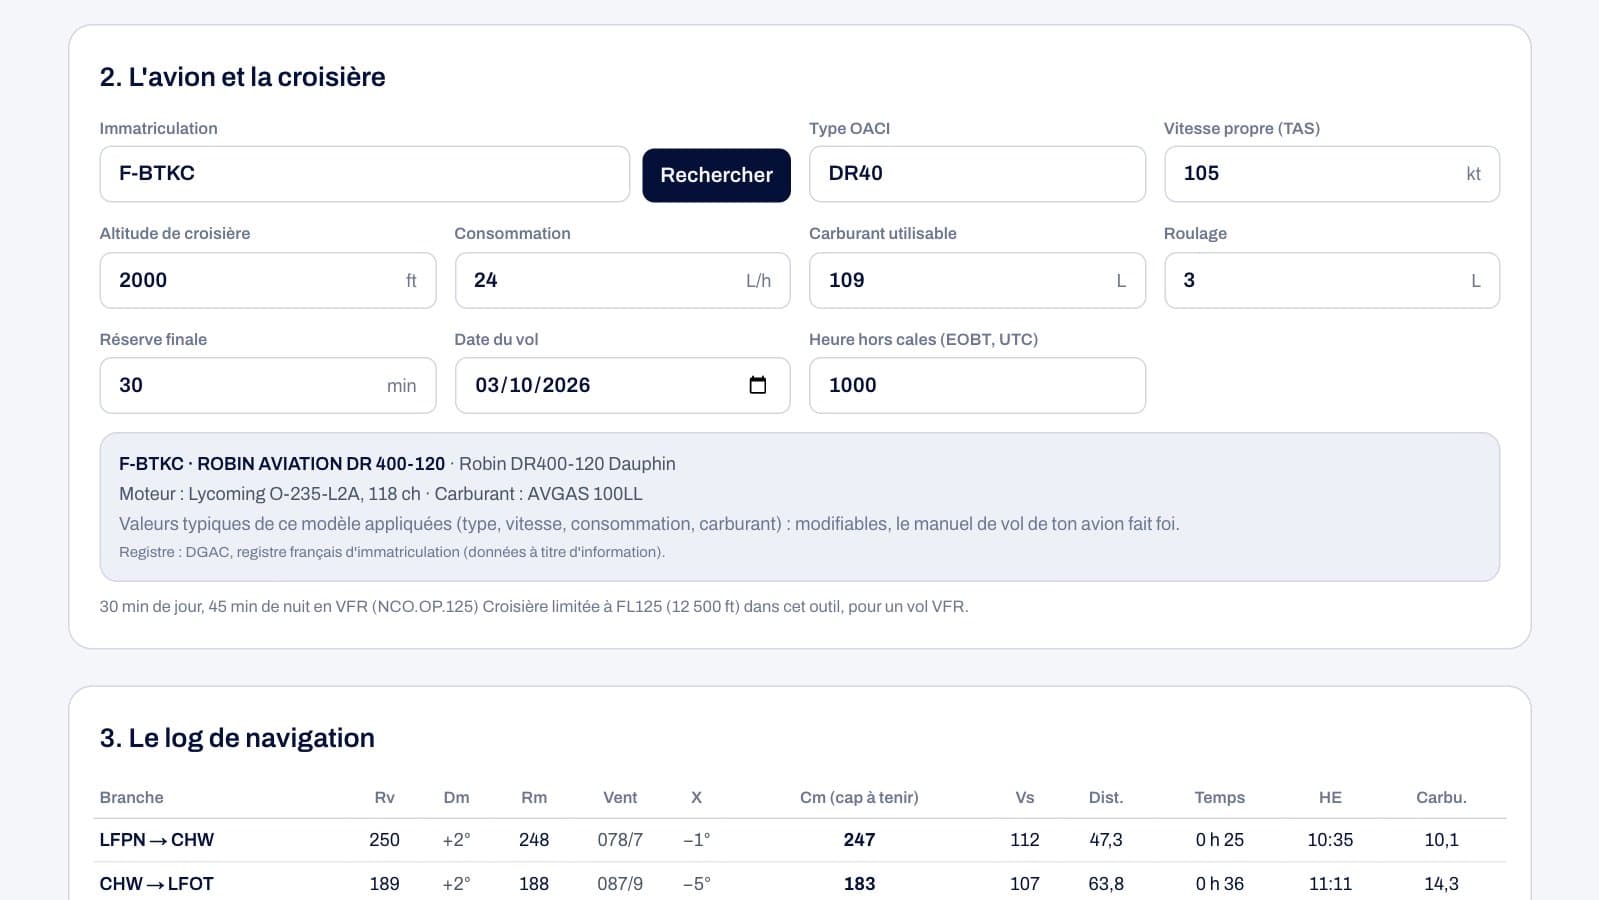Screen dimensions: 1599x900
Task: Select the CHW → LFOT navigation row
Action: point(800,883)
